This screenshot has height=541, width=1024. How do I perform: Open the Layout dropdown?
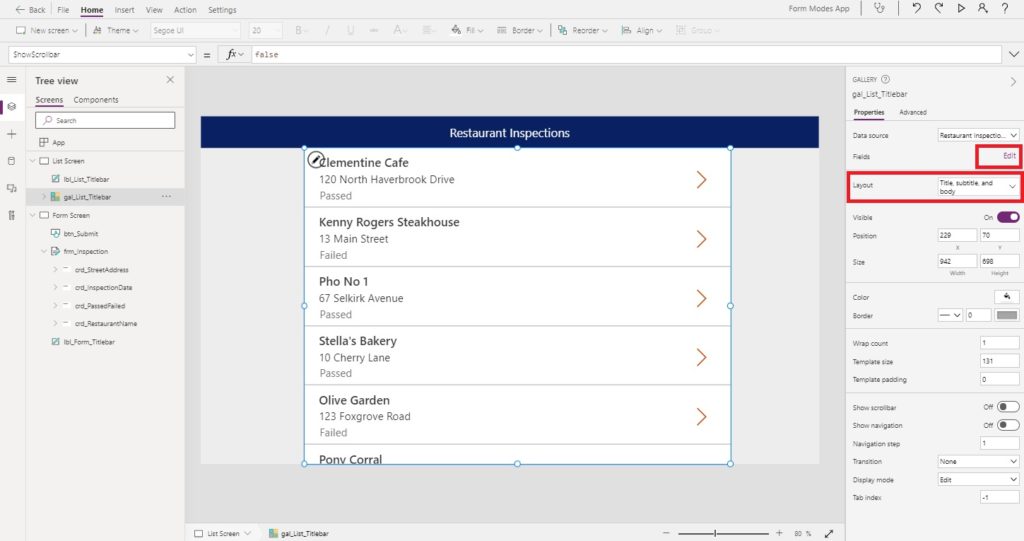coord(978,187)
